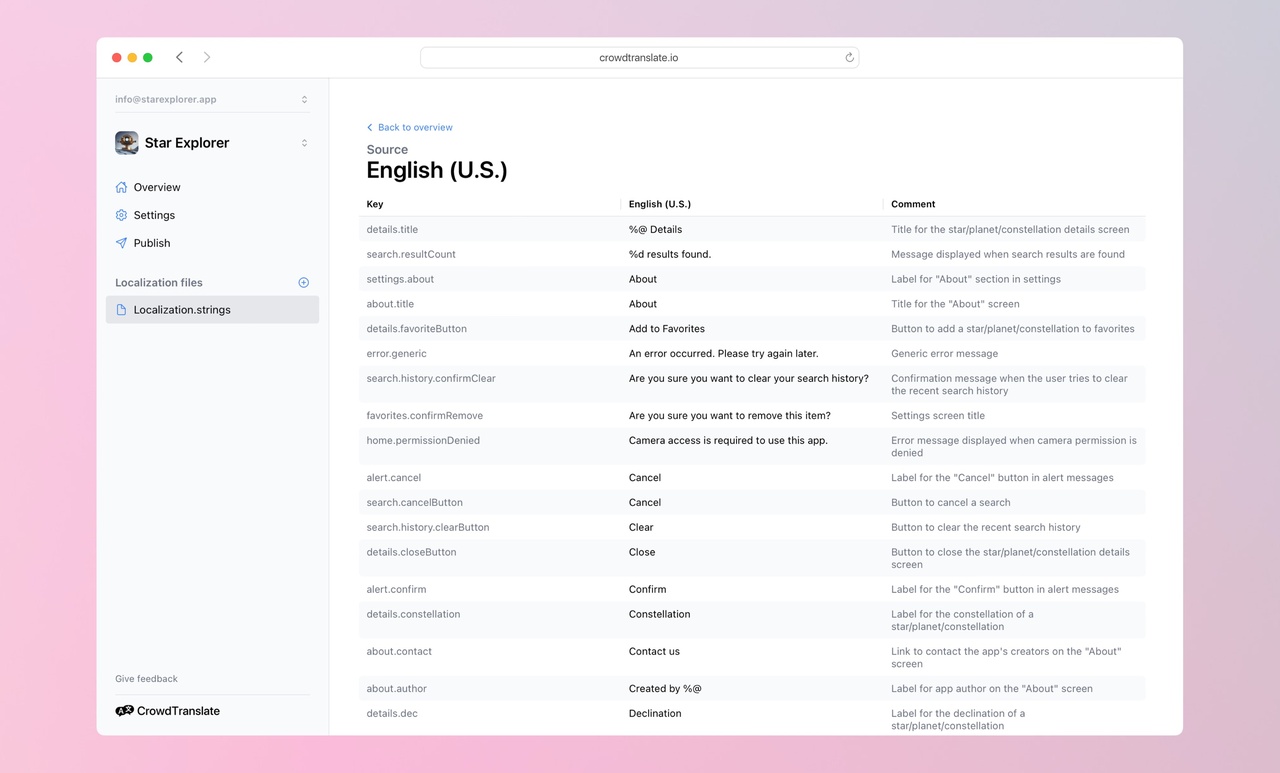Open the info@starexplorer.app account selector

(x=210, y=99)
